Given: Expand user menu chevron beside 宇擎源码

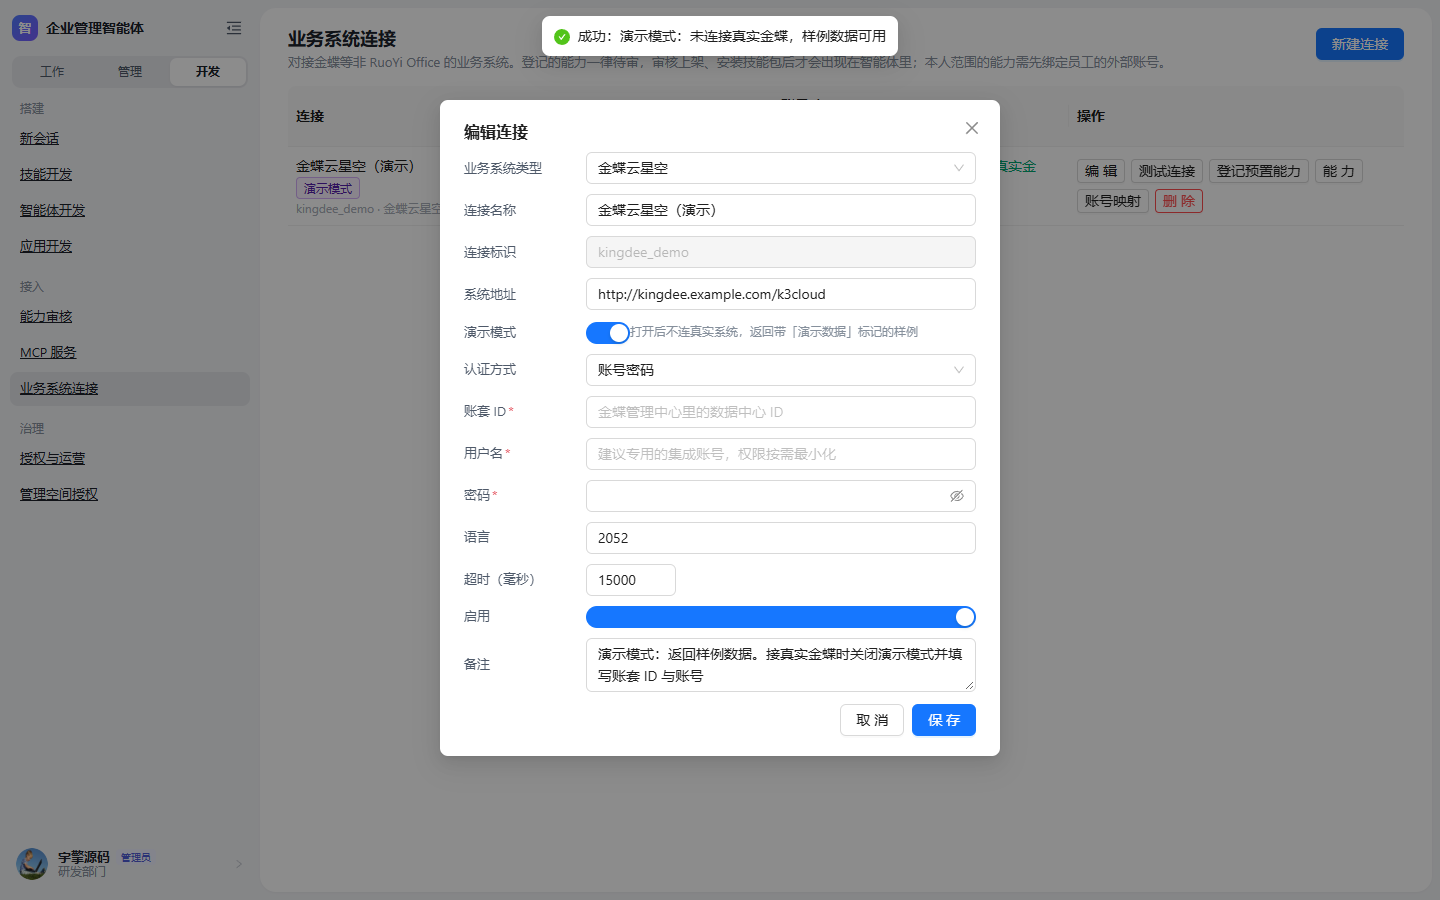Looking at the screenshot, I should (239, 864).
